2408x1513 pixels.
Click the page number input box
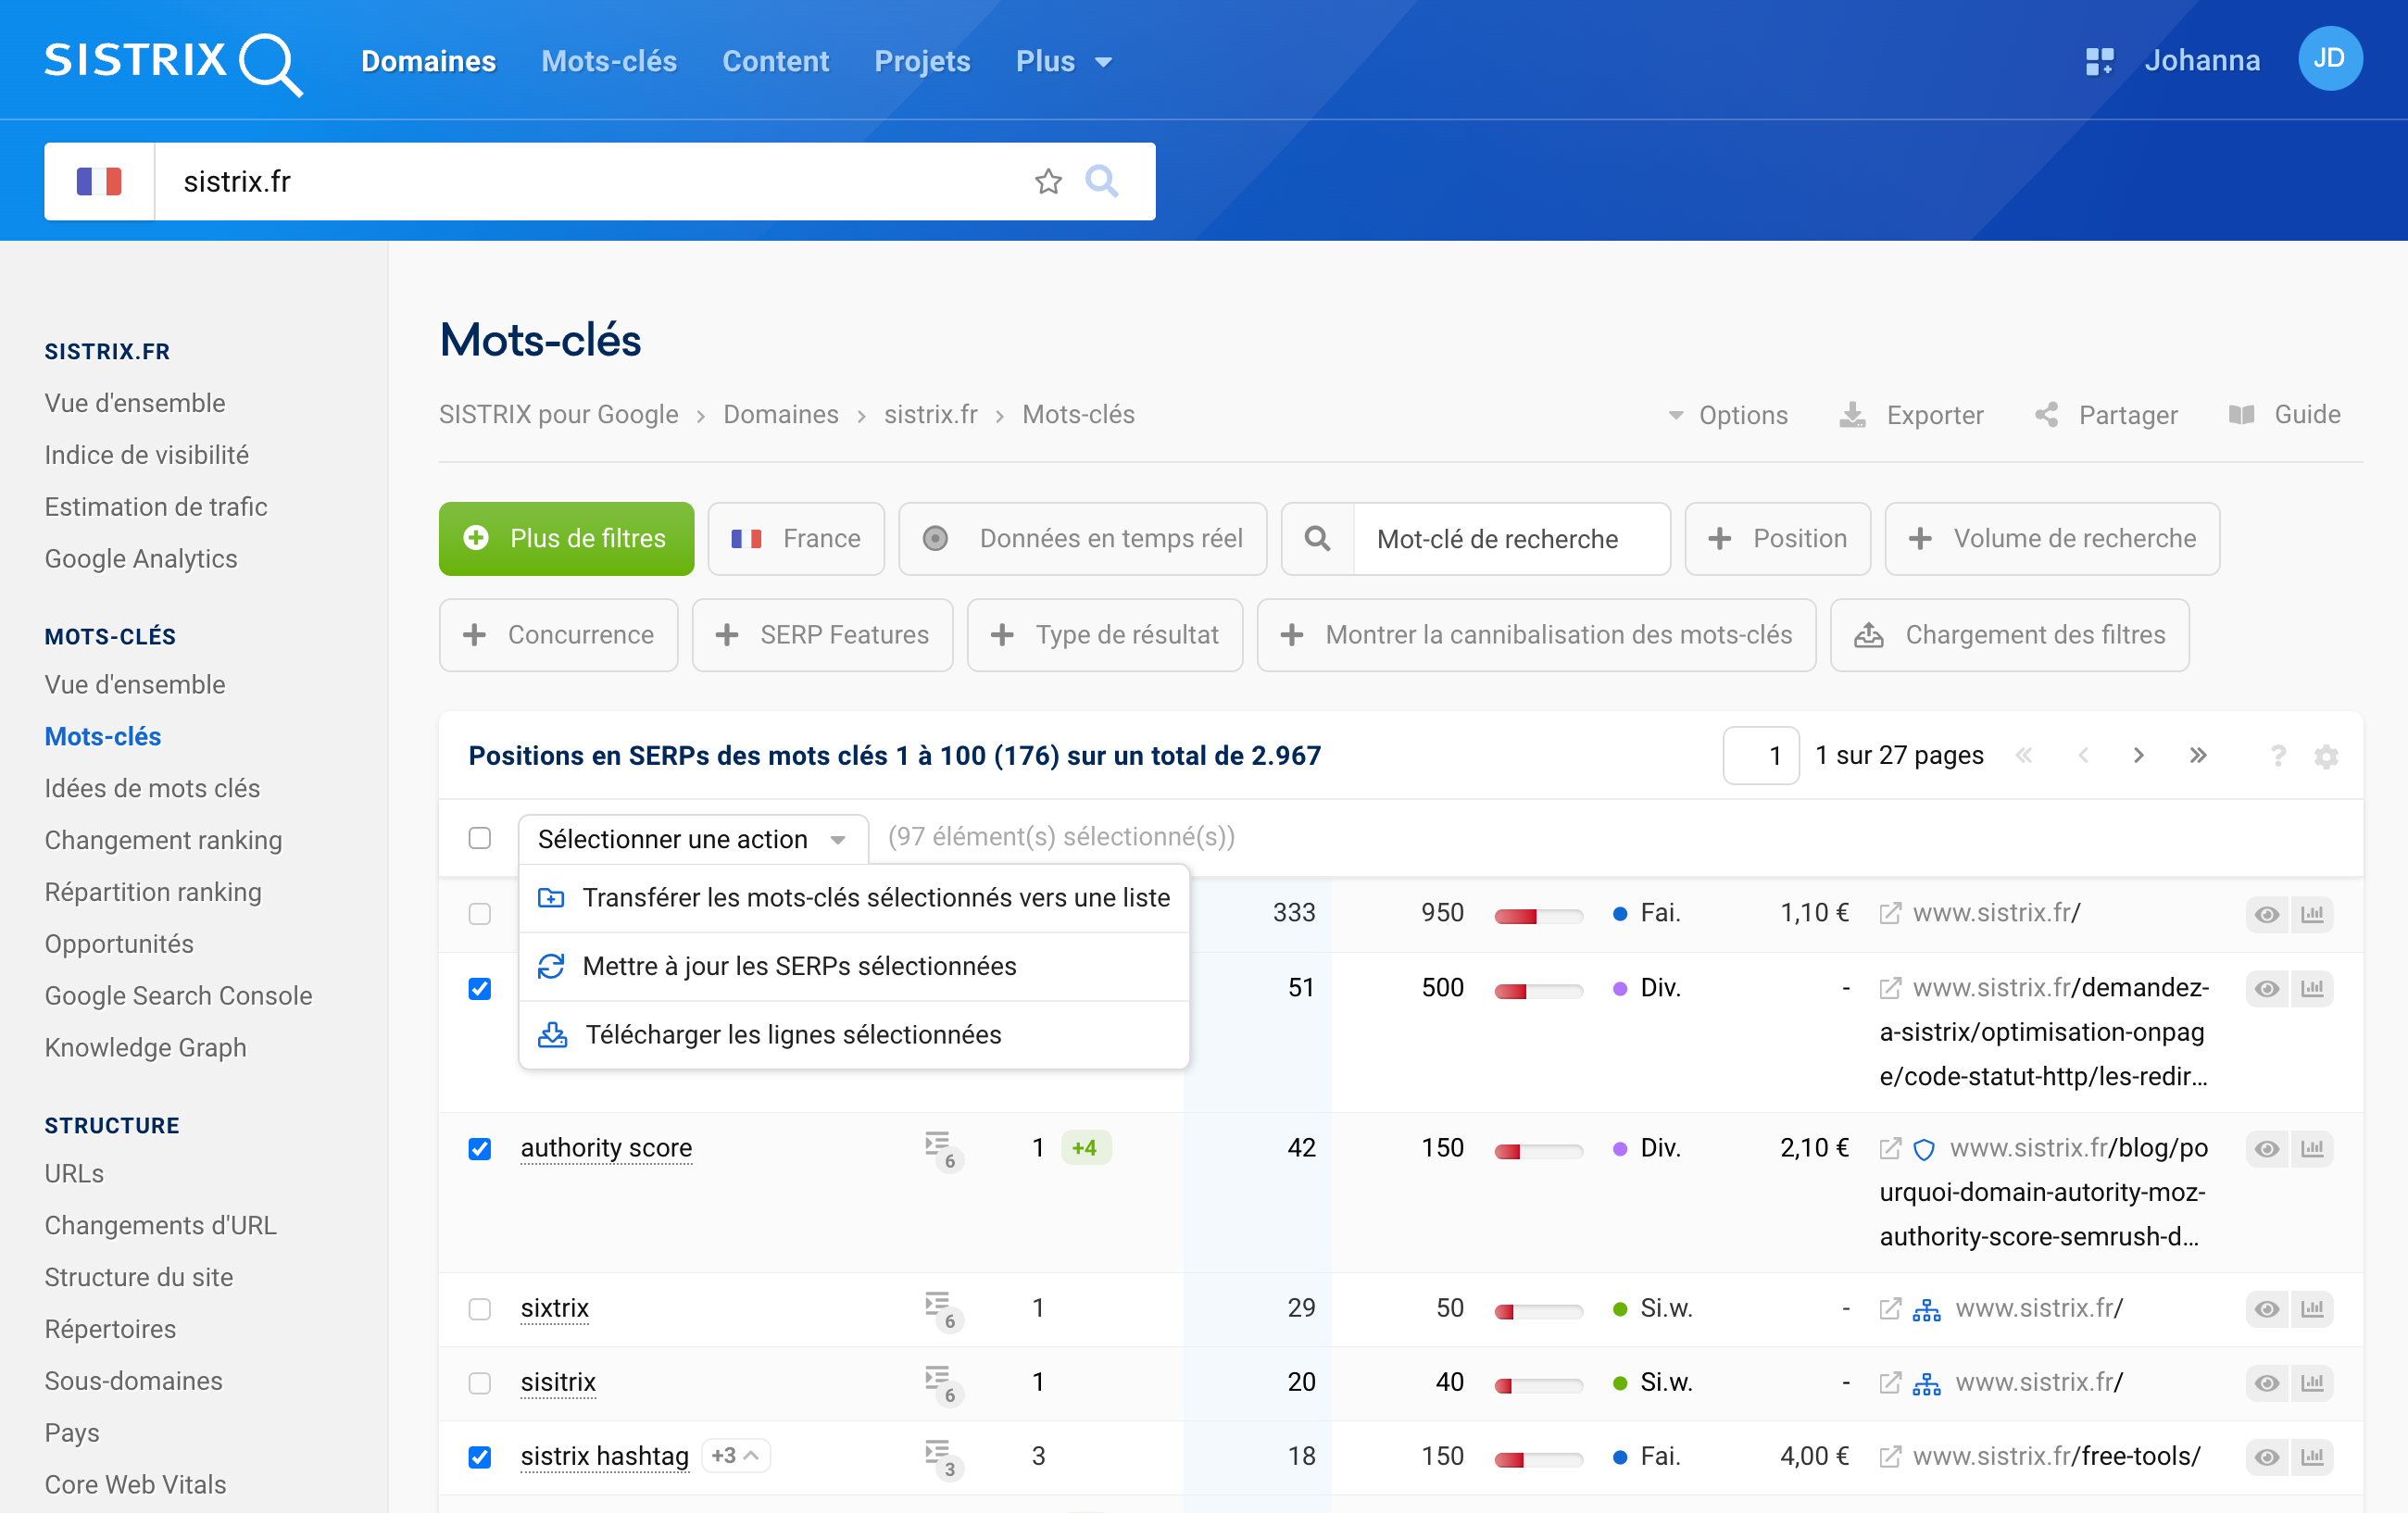[x=1760, y=755]
